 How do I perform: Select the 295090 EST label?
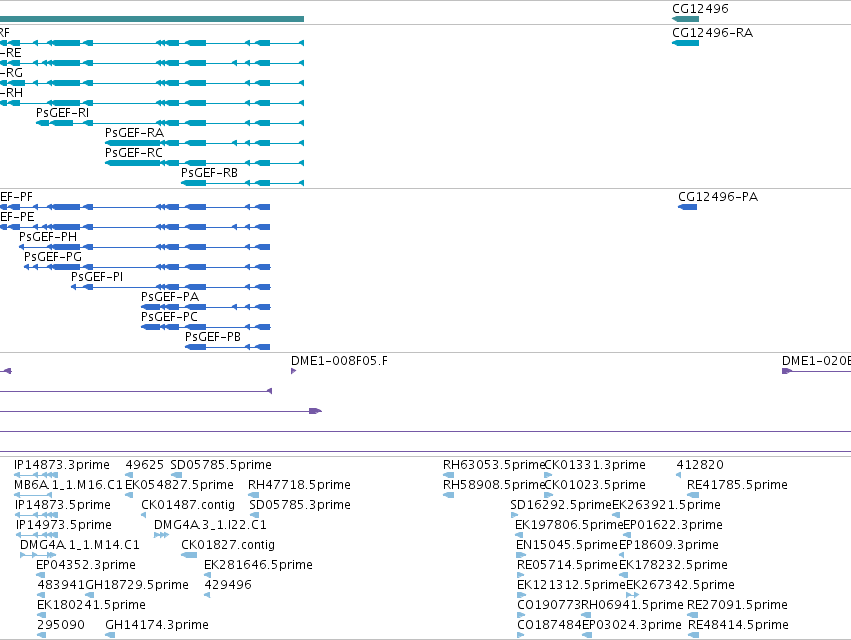click(61, 625)
